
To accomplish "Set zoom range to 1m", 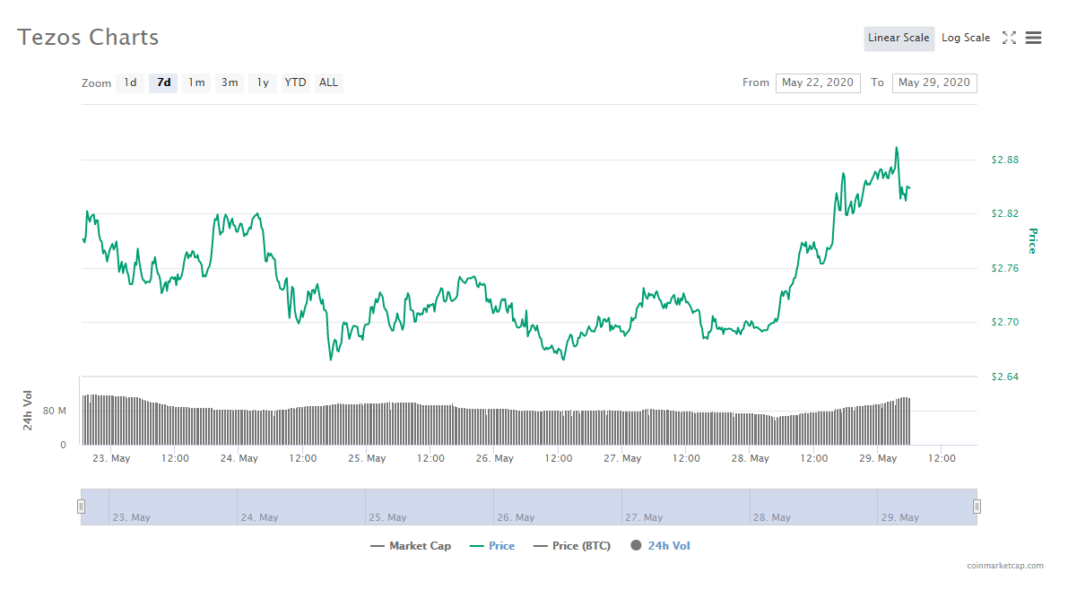I will point(196,82).
